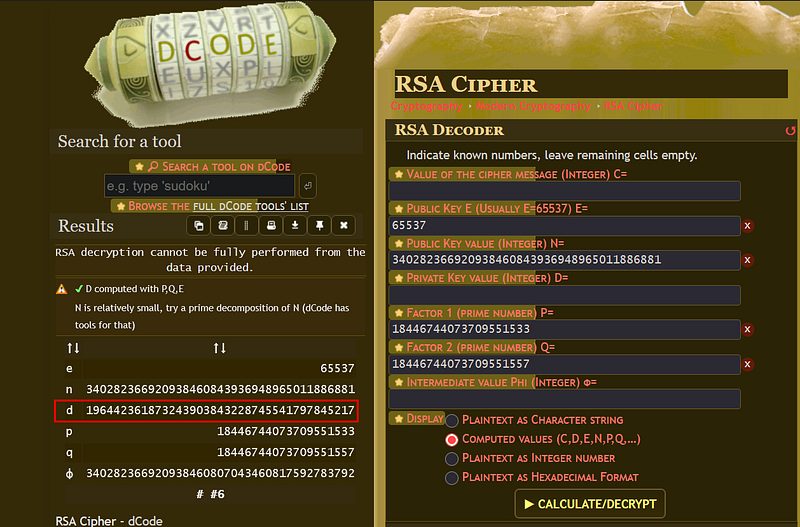The width and height of the screenshot is (800, 527).
Task: Sort results by the second column arrows
Action: click(219, 348)
